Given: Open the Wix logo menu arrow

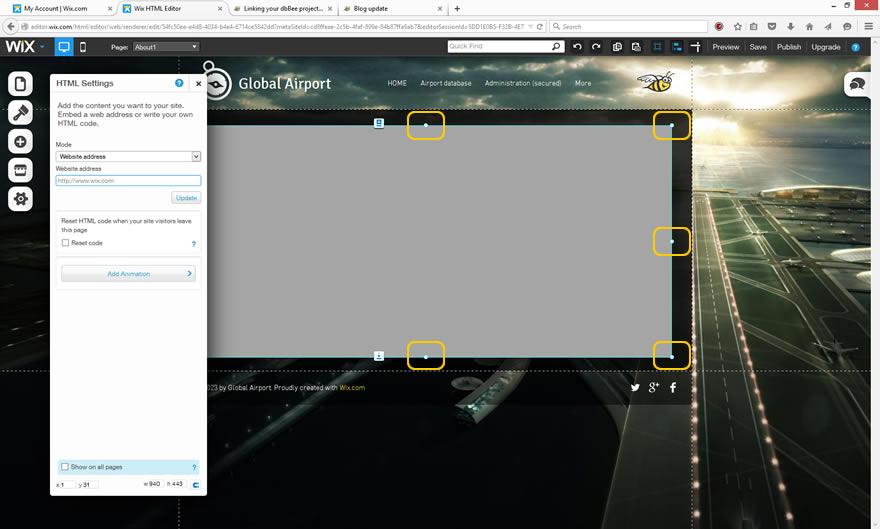Looking at the screenshot, I should (42, 47).
